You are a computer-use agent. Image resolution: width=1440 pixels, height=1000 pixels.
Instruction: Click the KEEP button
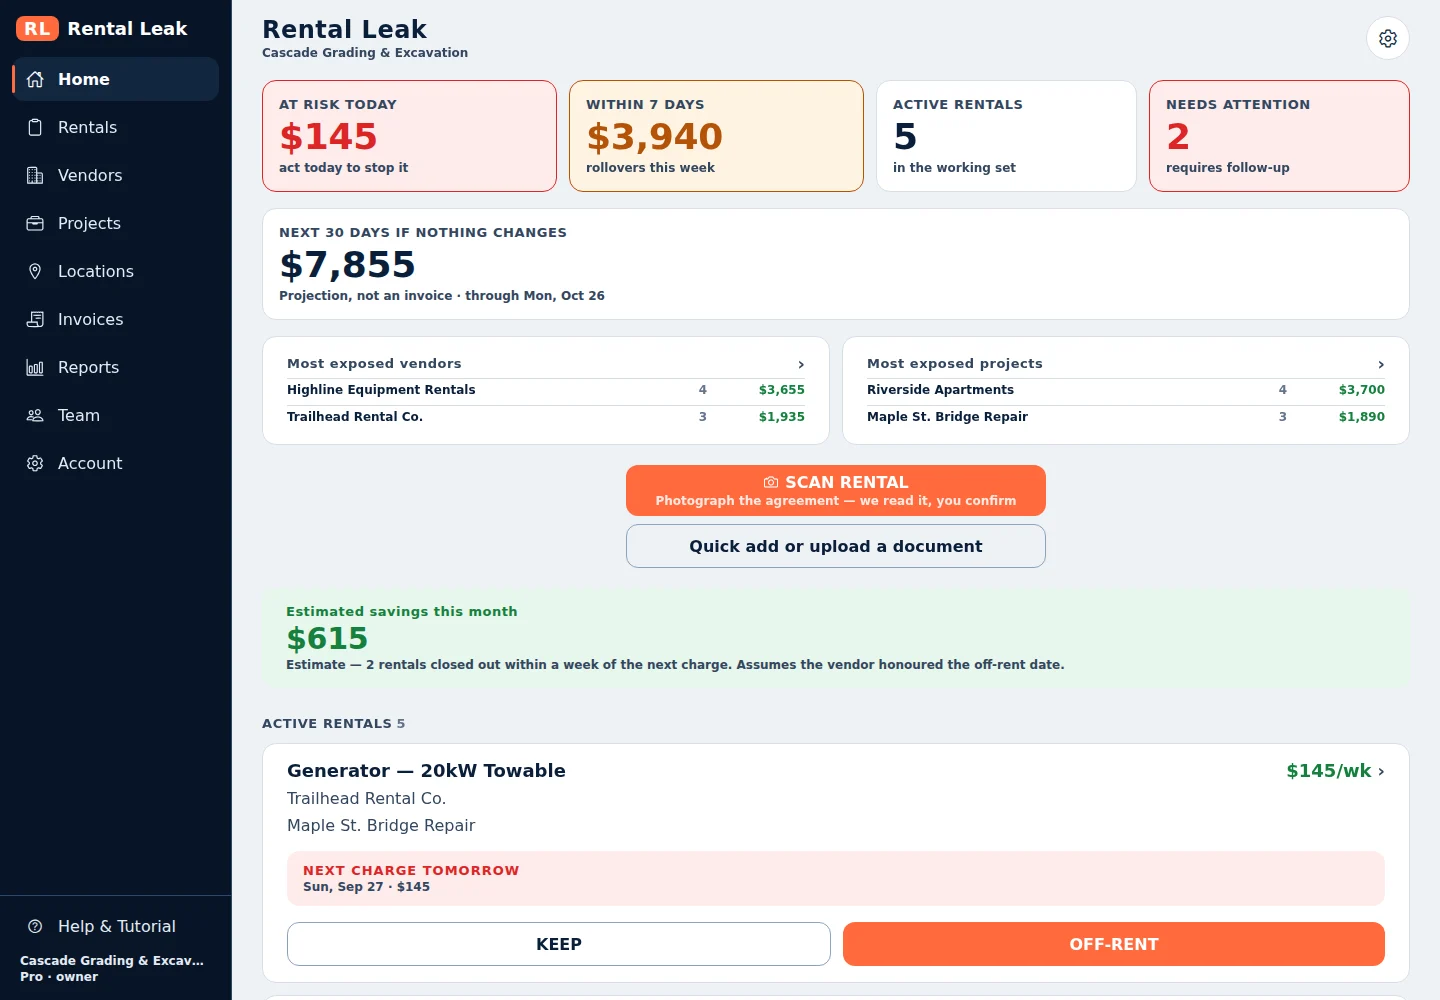click(x=559, y=944)
